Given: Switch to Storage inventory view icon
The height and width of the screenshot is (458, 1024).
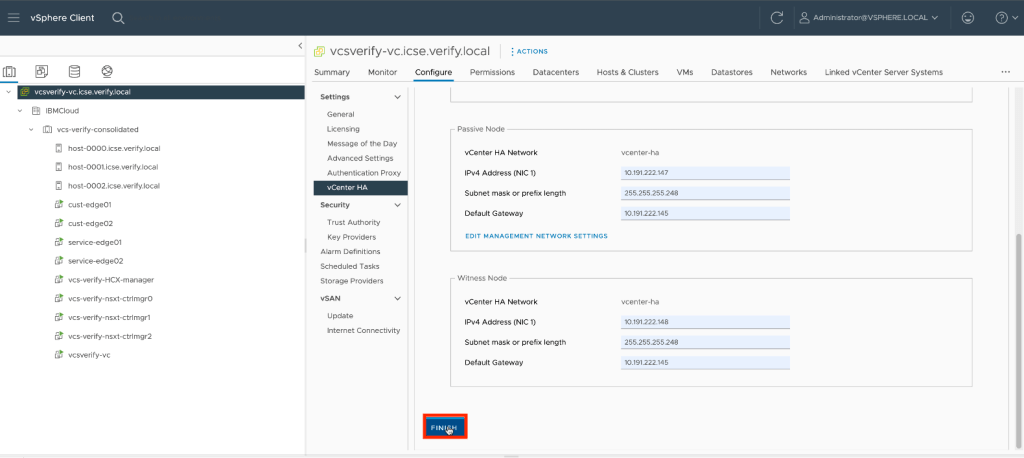Looking at the screenshot, I should [74, 72].
